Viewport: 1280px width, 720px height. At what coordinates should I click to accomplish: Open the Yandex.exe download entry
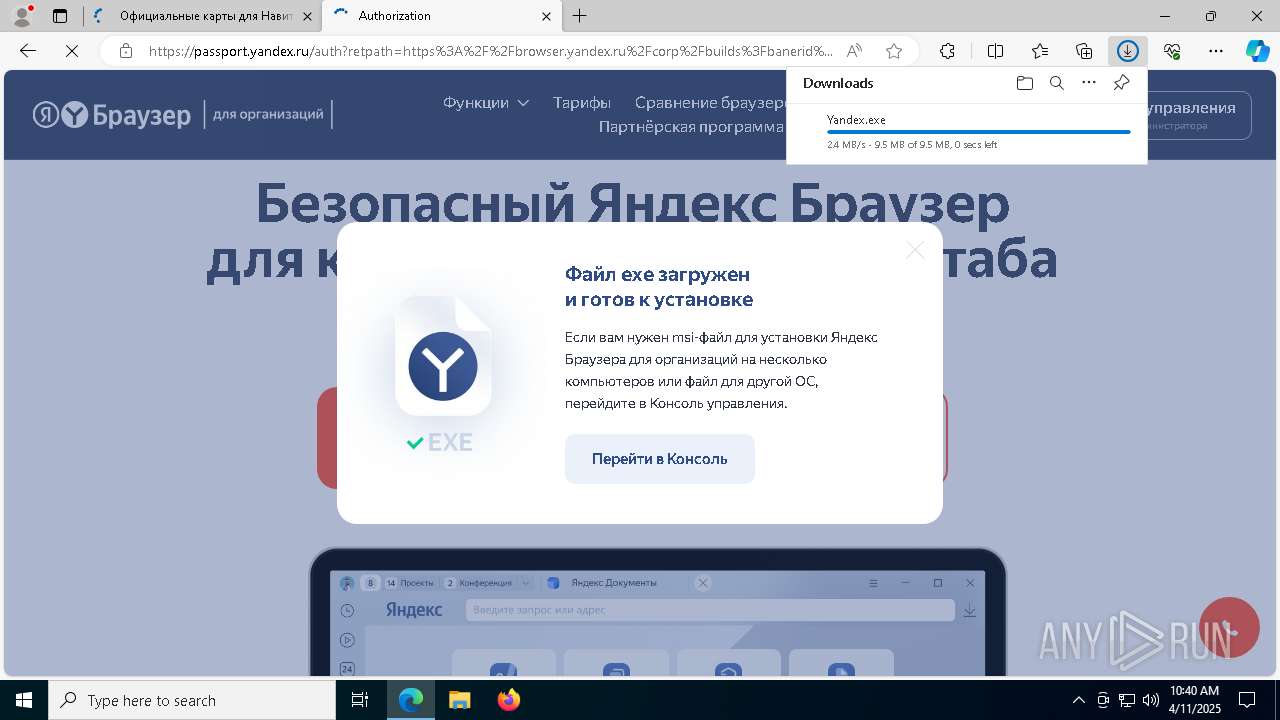966,132
